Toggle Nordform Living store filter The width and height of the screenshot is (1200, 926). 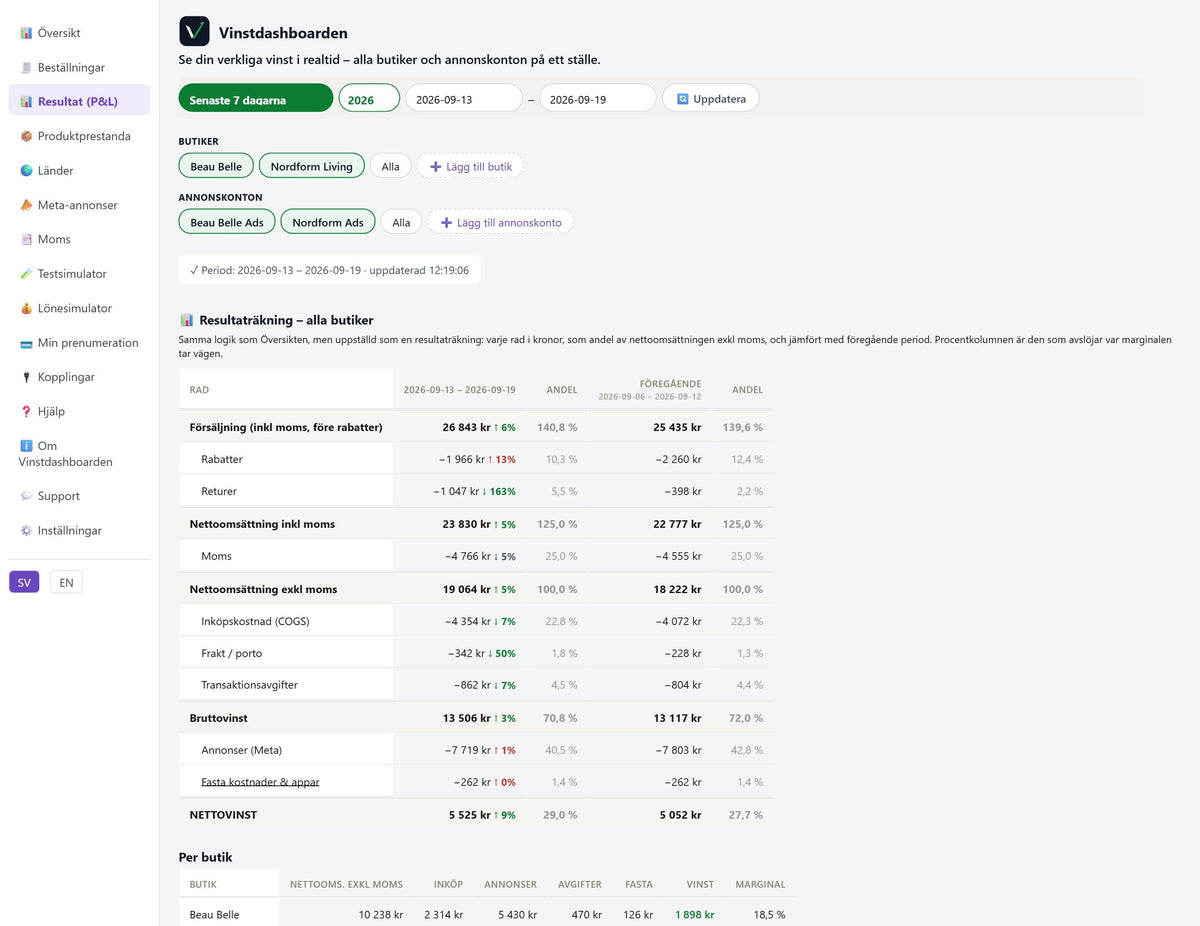coord(311,166)
